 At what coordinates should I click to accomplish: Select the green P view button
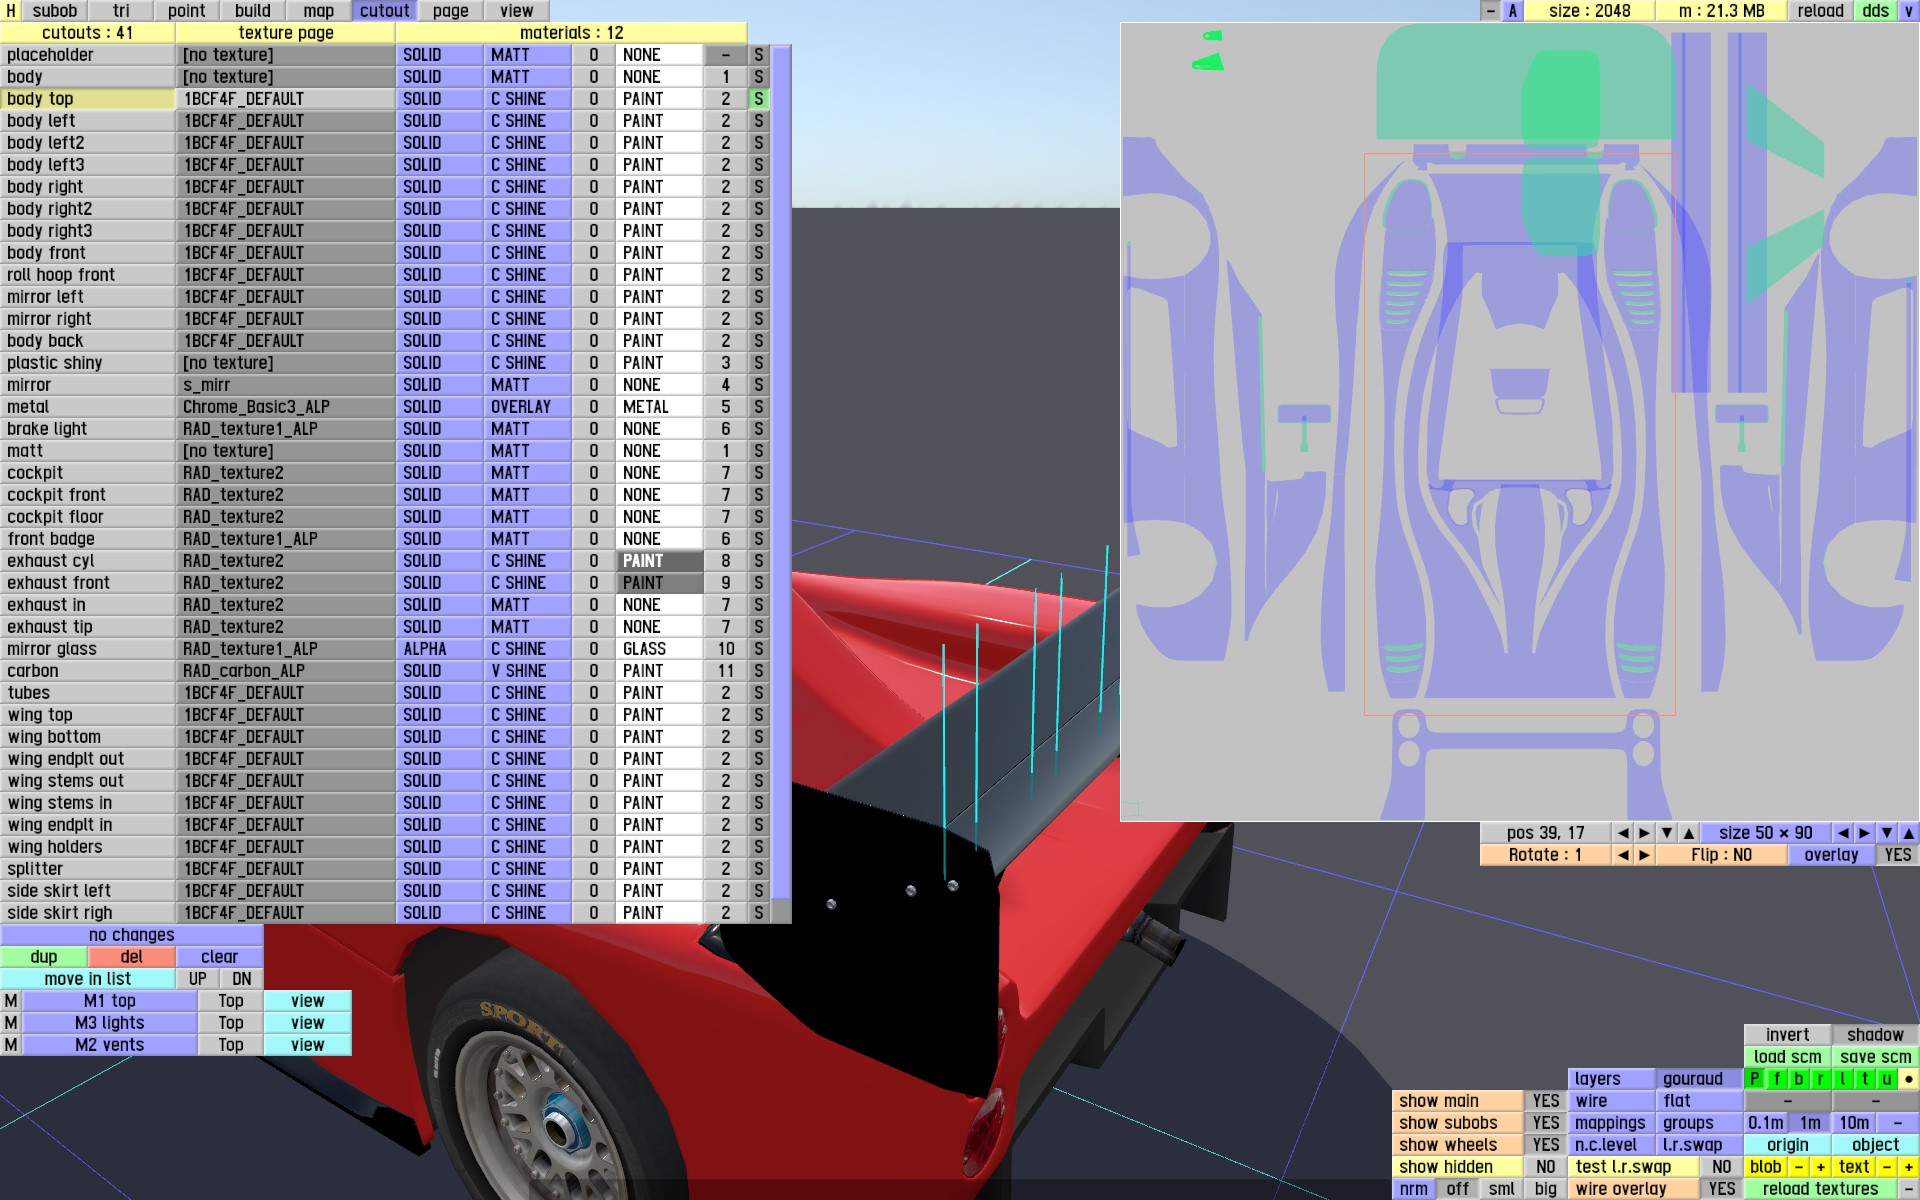1754,1079
